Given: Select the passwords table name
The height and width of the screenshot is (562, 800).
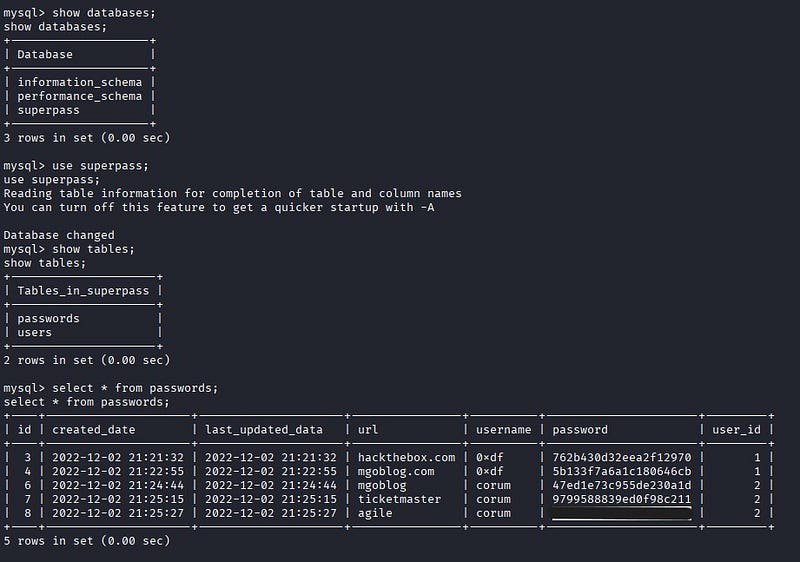Looking at the screenshot, I should point(48,319).
